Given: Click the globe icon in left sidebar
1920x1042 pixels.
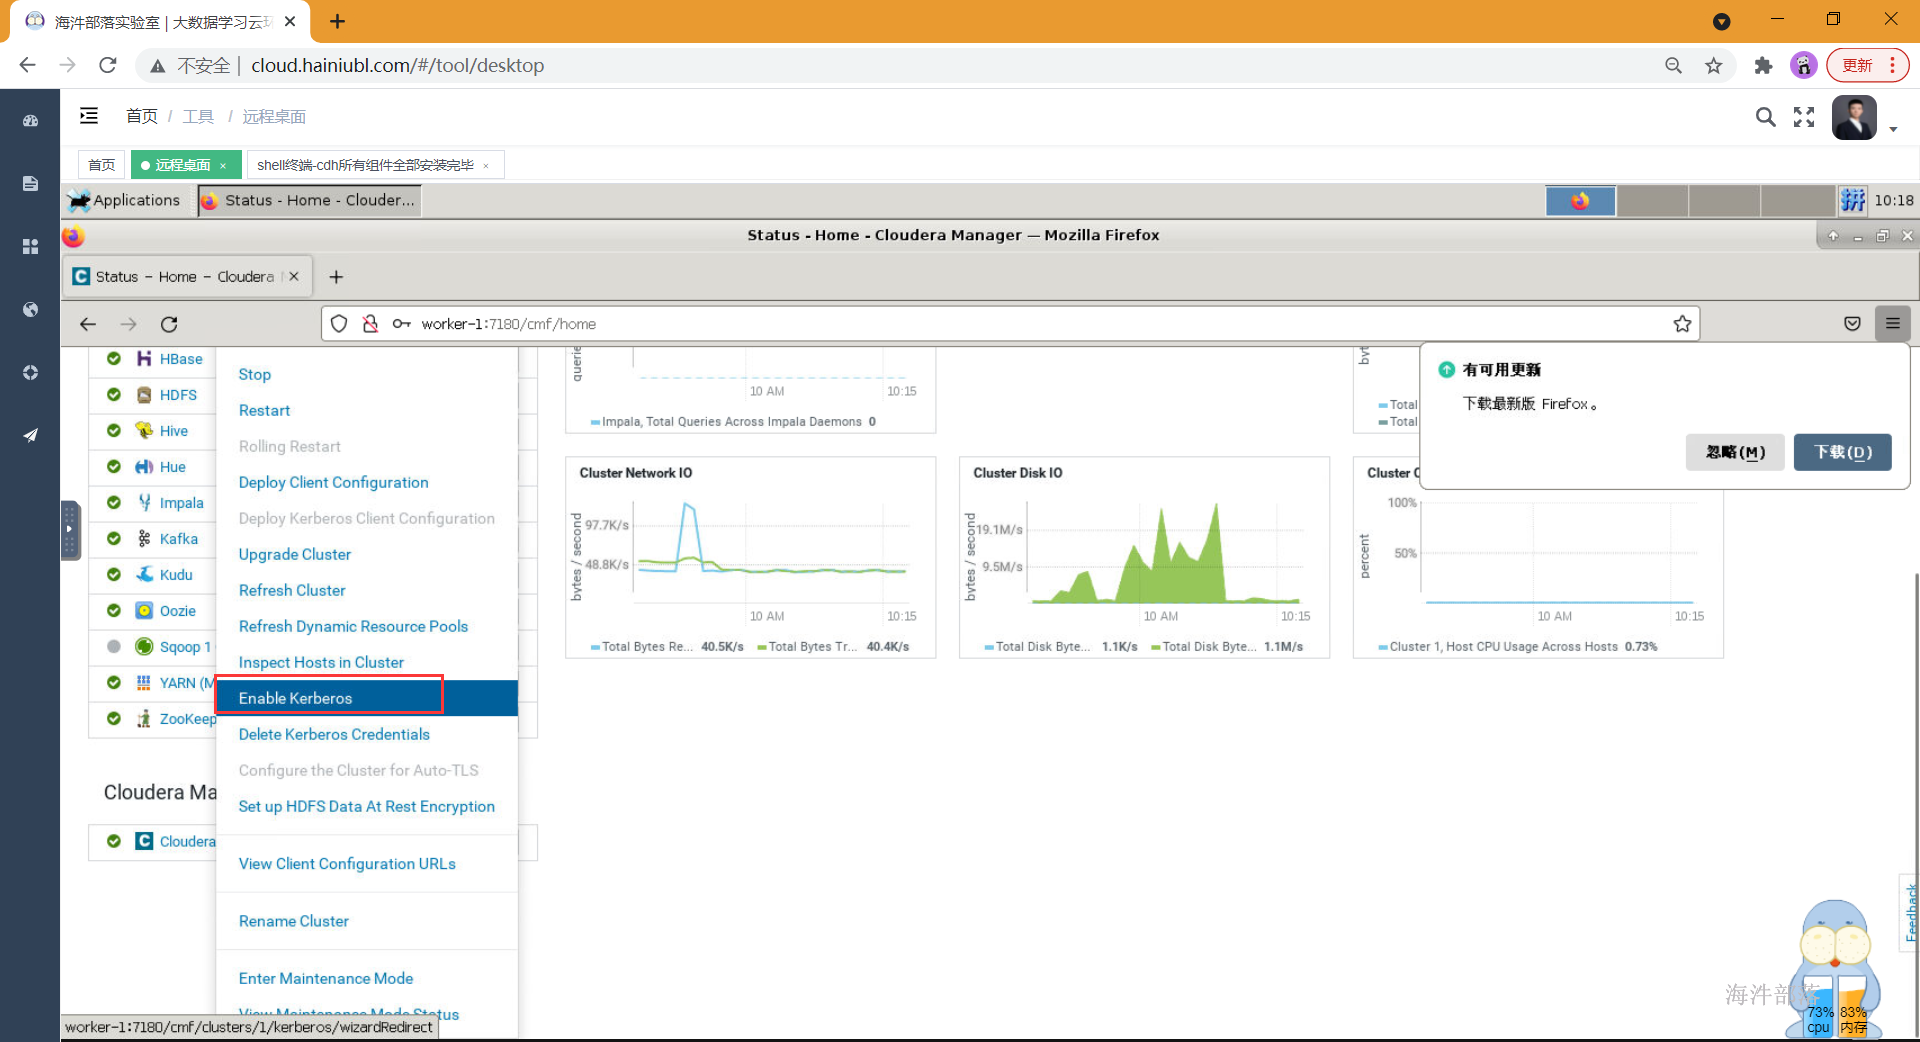Looking at the screenshot, I should click(30, 309).
